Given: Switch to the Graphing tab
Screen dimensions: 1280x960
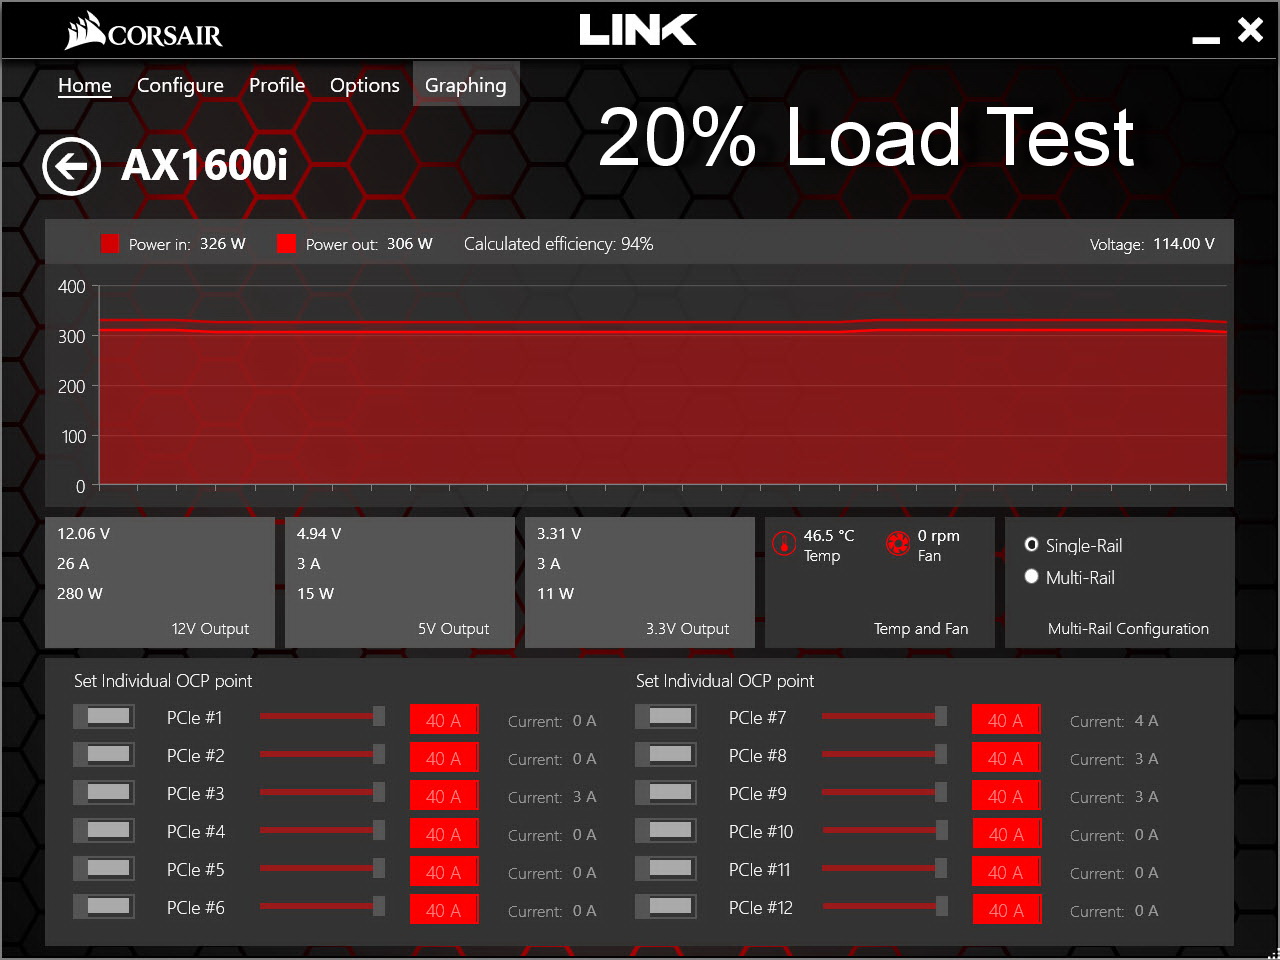Looking at the screenshot, I should click(x=466, y=85).
